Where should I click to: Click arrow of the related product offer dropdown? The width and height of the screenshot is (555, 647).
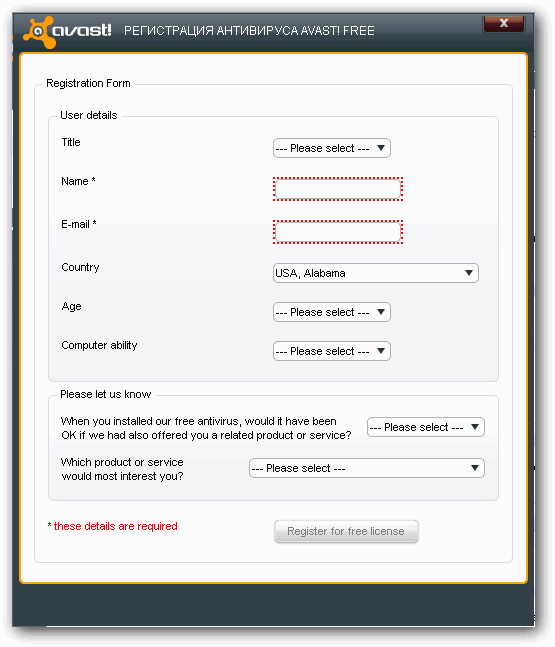(x=475, y=427)
